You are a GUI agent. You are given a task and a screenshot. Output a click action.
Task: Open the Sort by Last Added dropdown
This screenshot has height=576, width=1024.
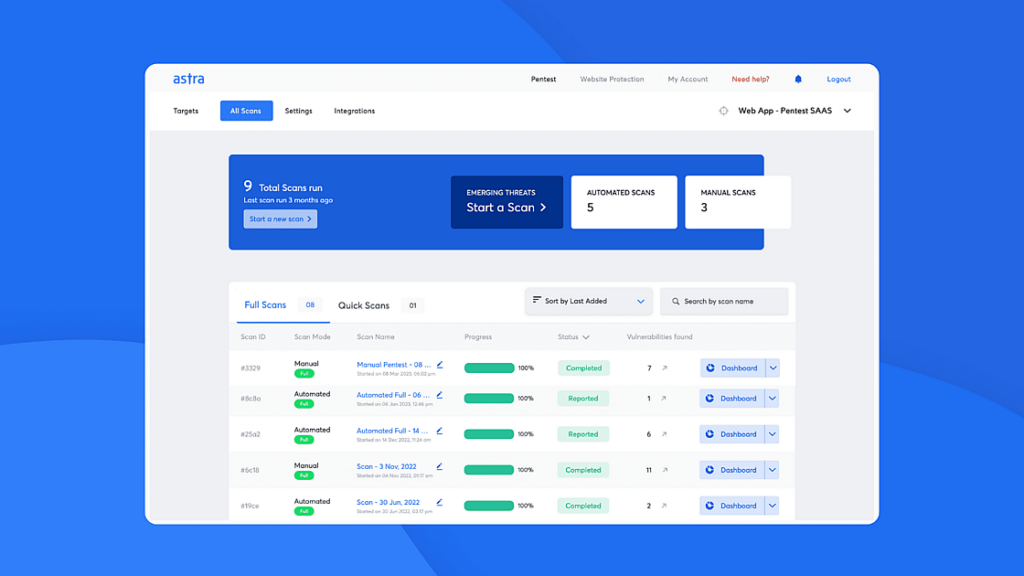588,301
